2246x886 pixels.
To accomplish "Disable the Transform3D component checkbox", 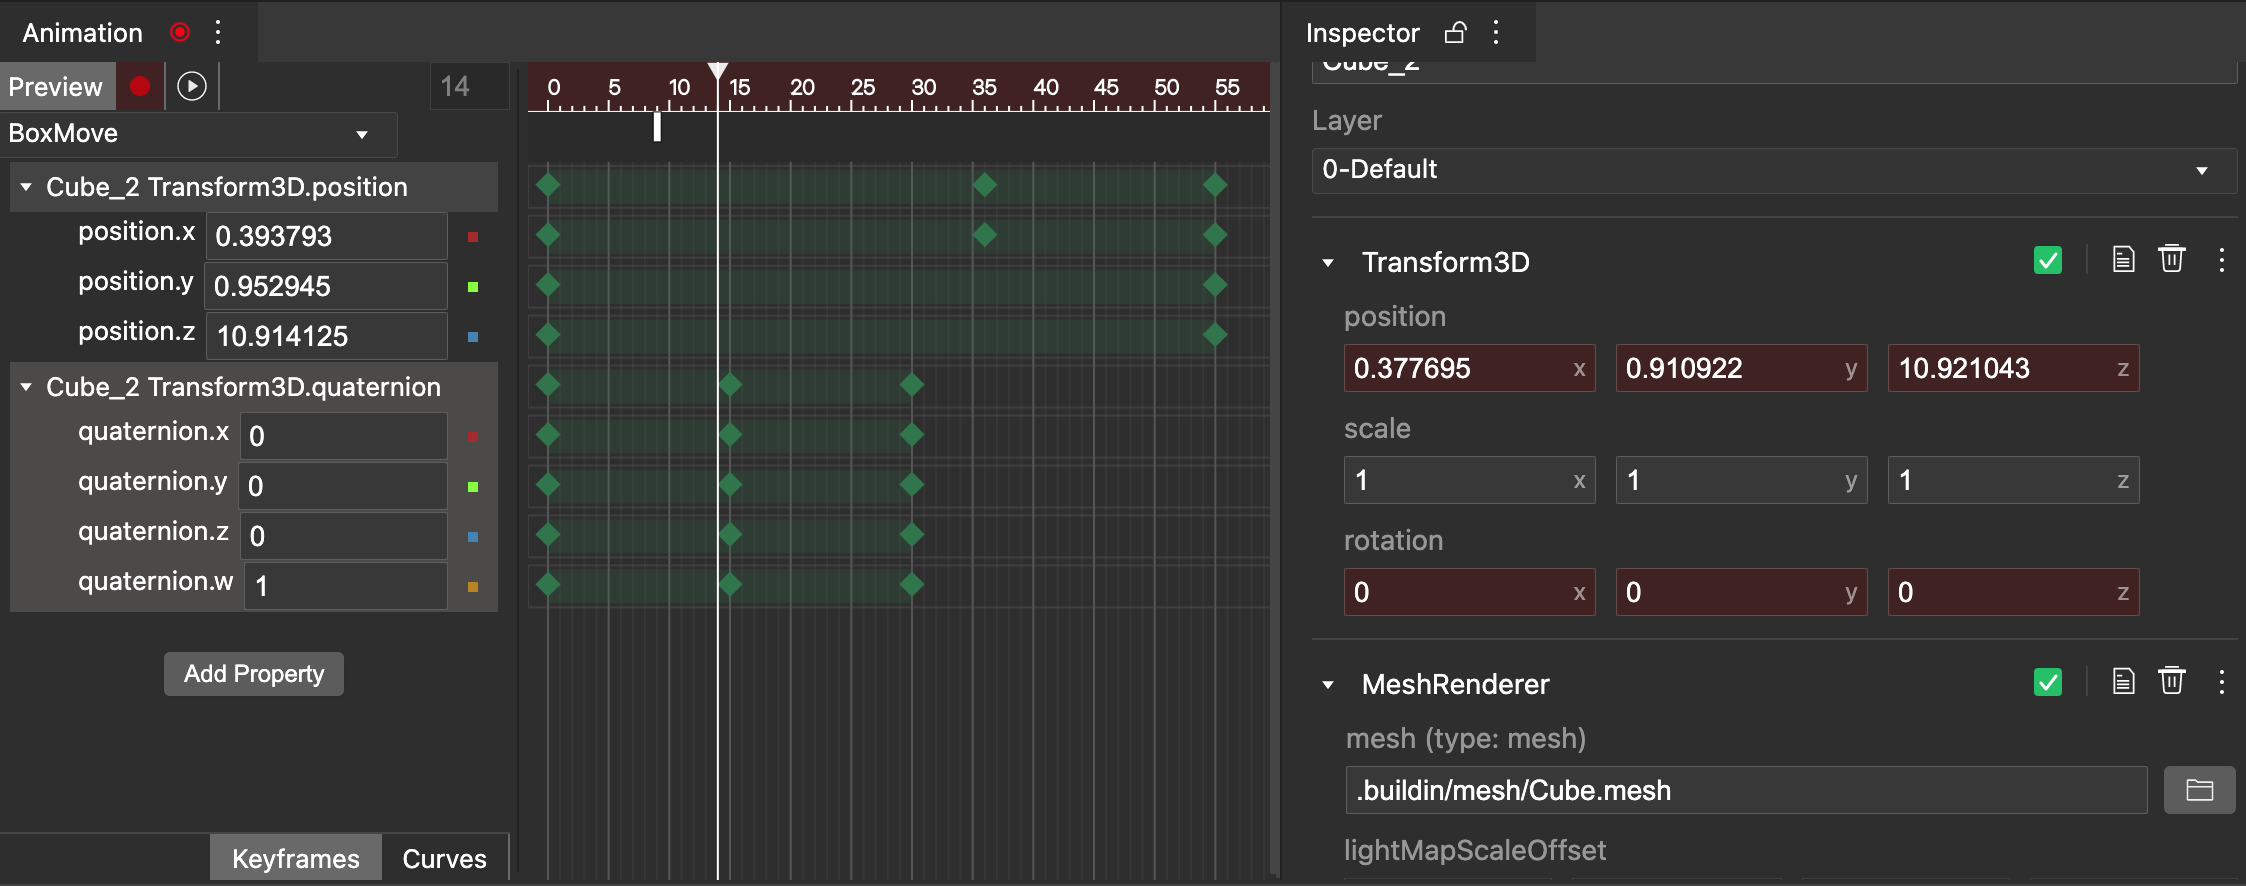I will [x=2048, y=261].
